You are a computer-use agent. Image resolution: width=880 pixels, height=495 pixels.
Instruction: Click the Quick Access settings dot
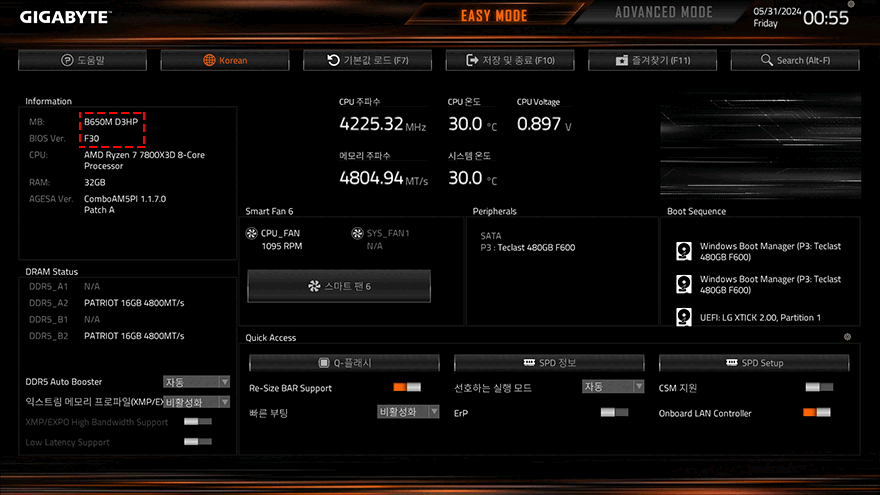pyautogui.click(x=847, y=337)
